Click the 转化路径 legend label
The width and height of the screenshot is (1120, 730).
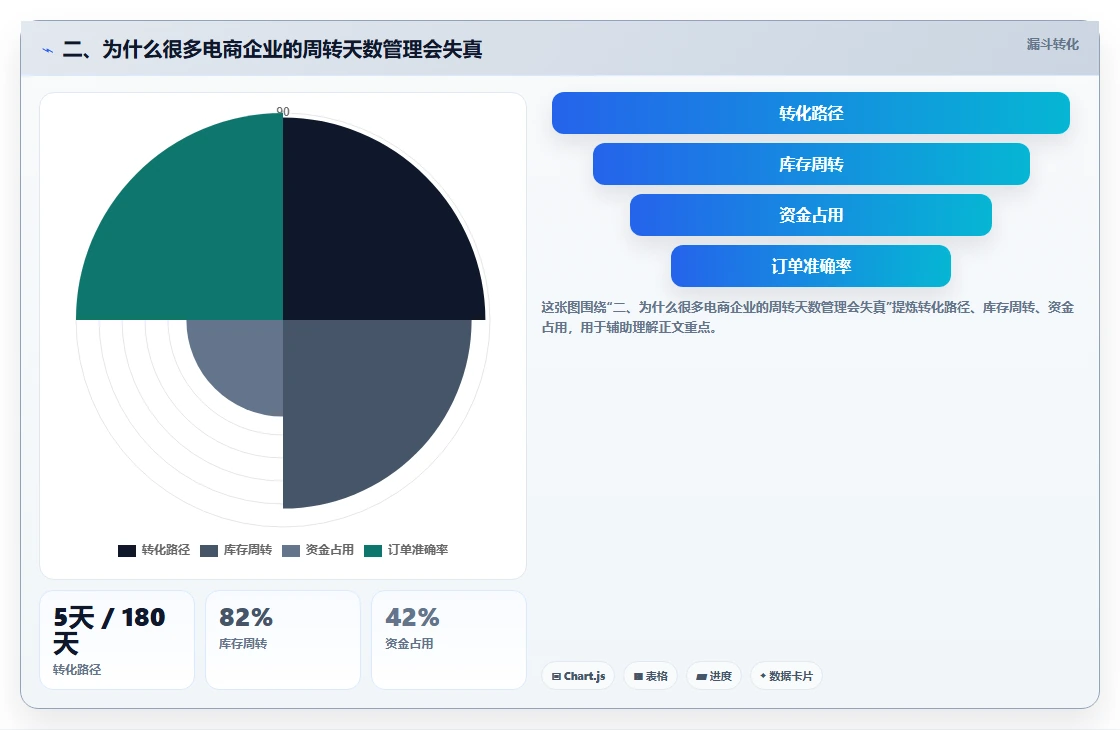[166, 550]
